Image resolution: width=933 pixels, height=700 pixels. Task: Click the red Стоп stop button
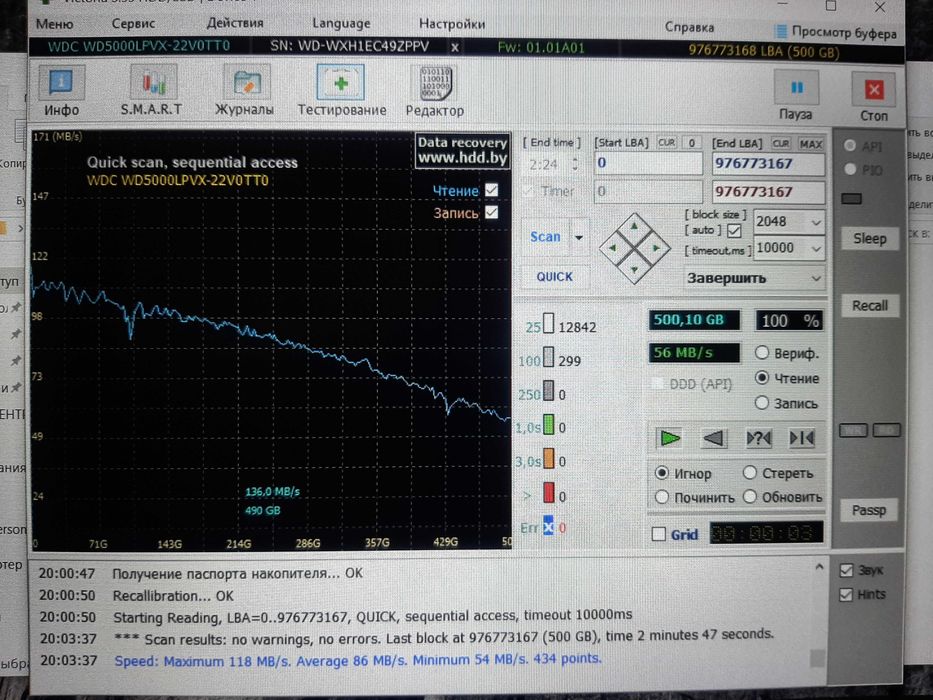873,98
